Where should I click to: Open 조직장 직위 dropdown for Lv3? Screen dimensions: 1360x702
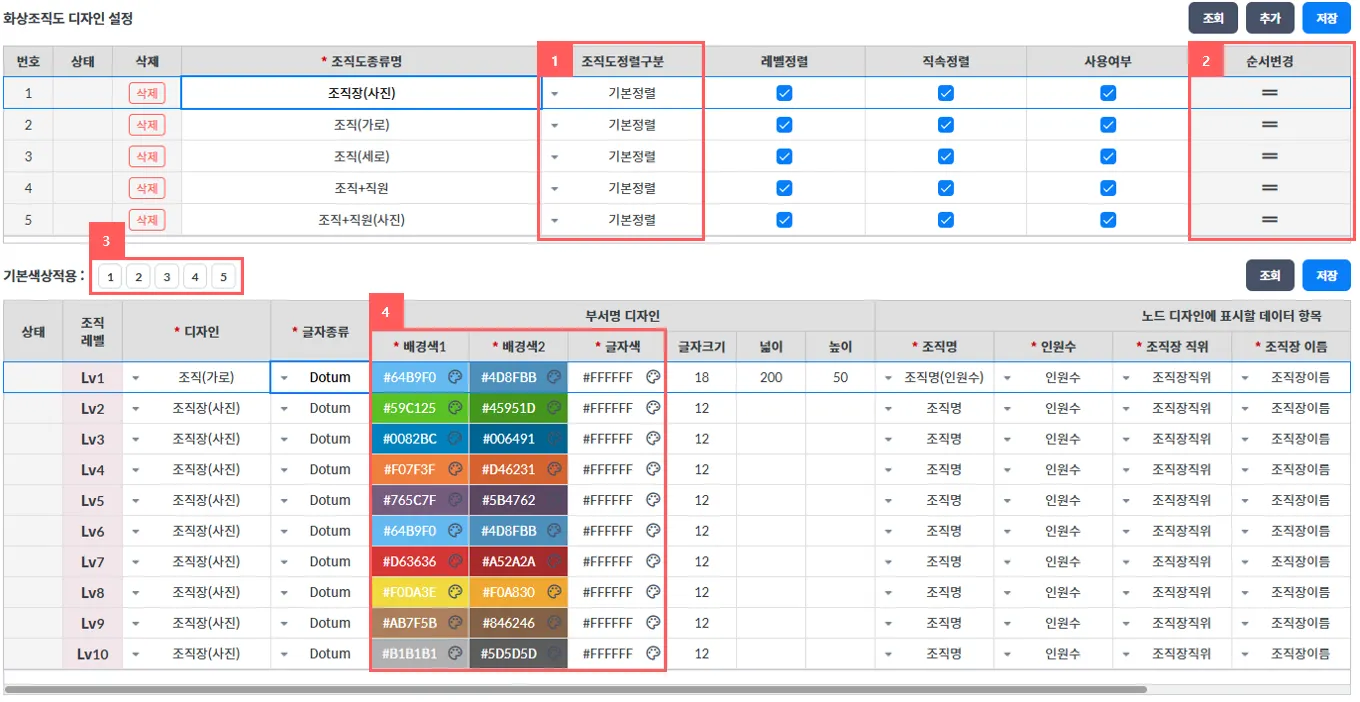click(x=1126, y=440)
